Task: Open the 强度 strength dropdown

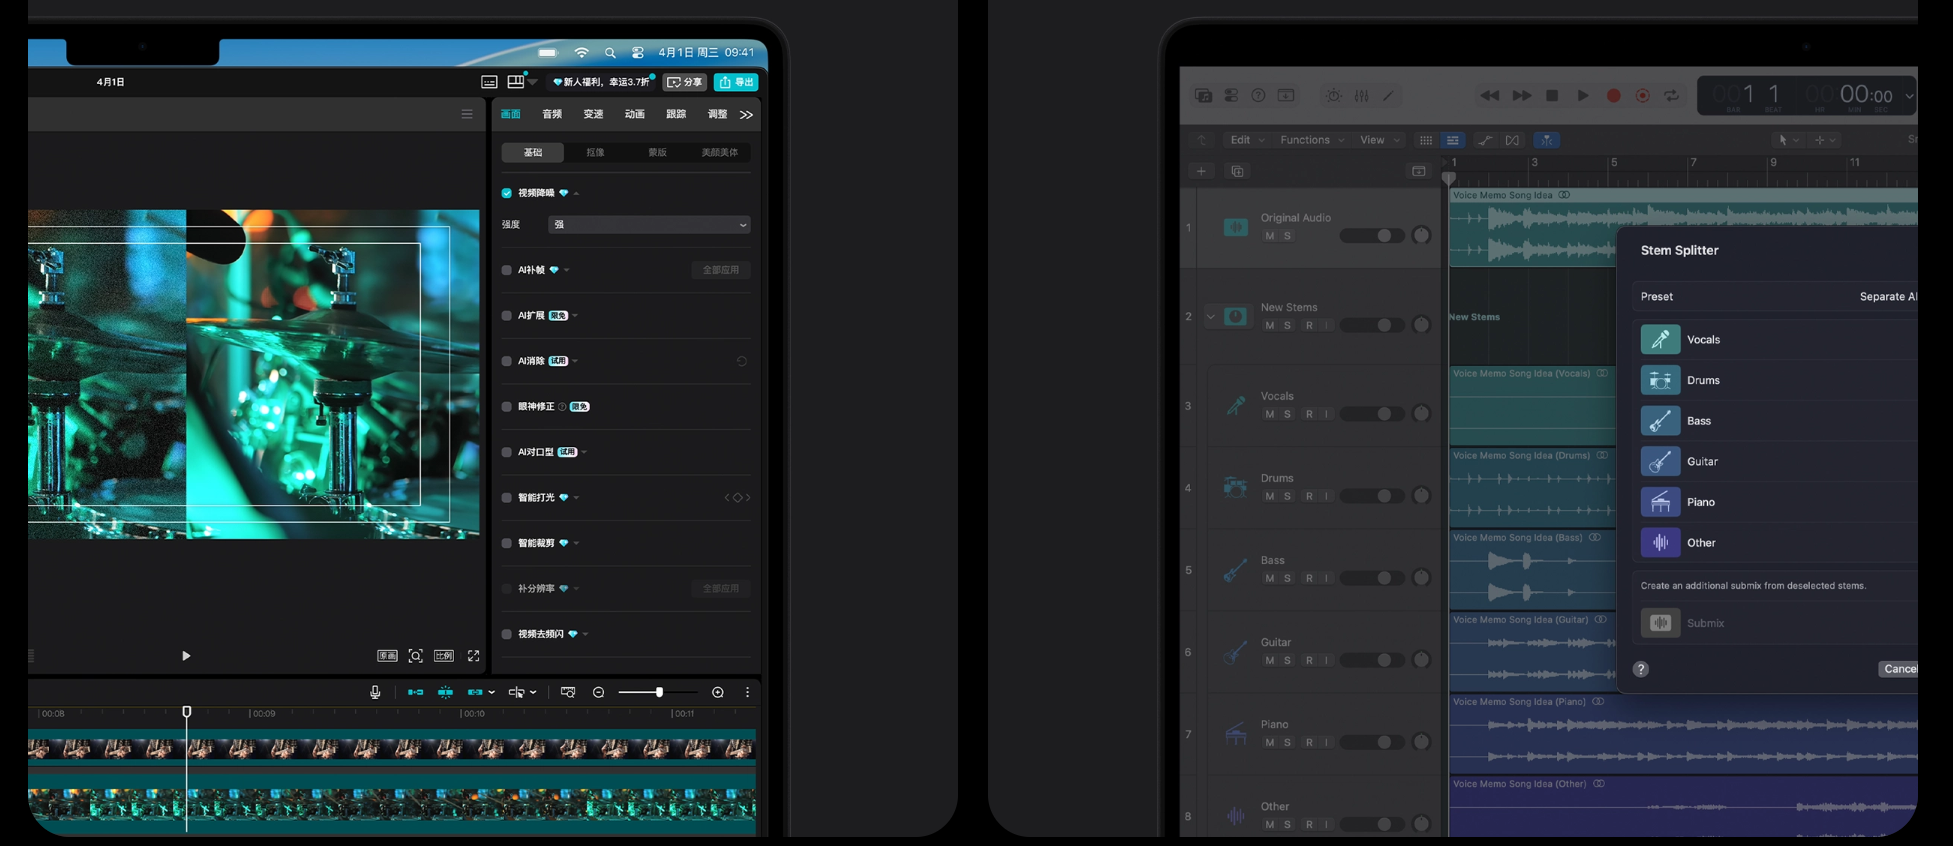Action: (x=649, y=225)
